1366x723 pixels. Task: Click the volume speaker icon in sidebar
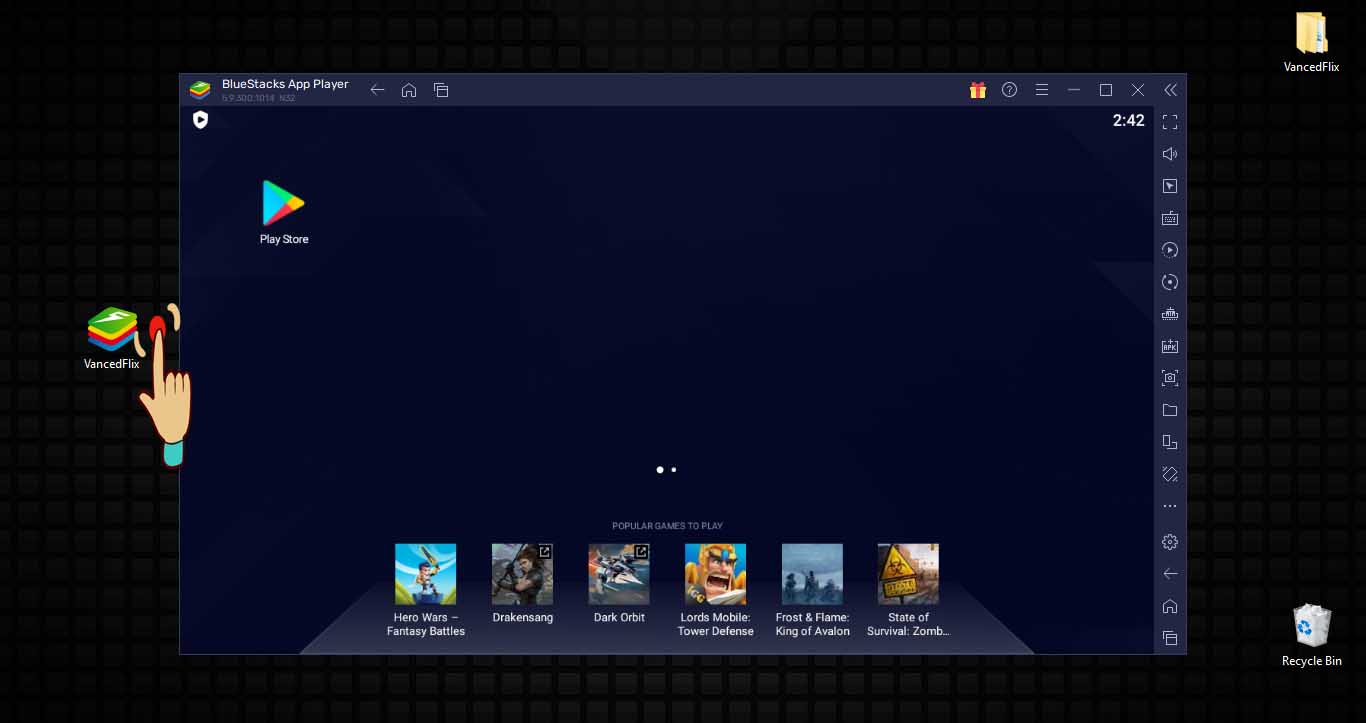(x=1170, y=154)
